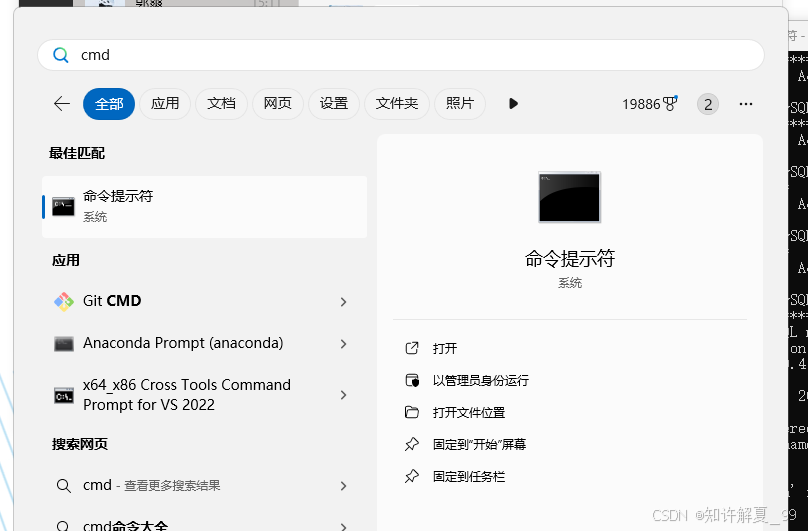
Task: Click the x64_x86 Cross Tools icon
Action: tap(64, 395)
